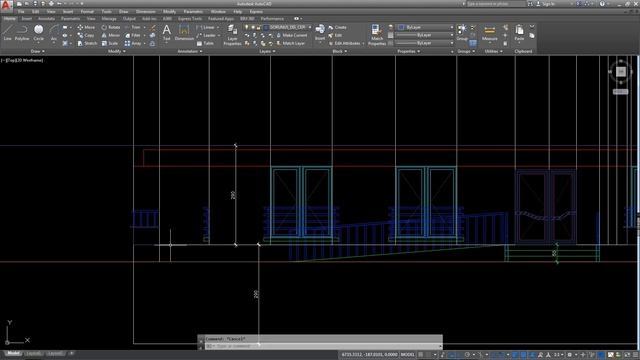
Task: Select the Text annotation tool
Action: tap(167, 33)
